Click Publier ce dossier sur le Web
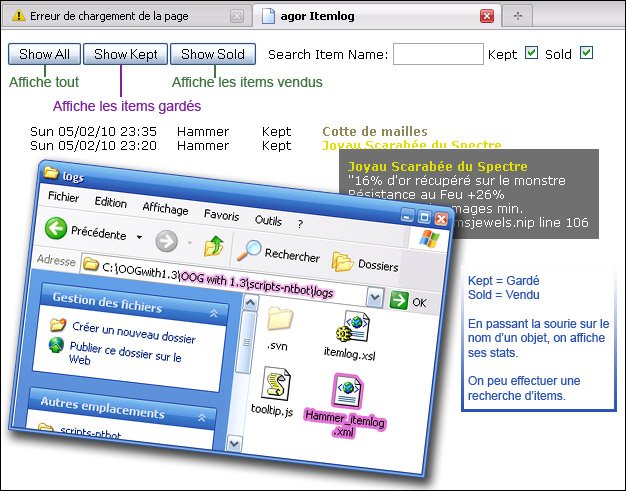This screenshot has width=626, height=491. 125,354
